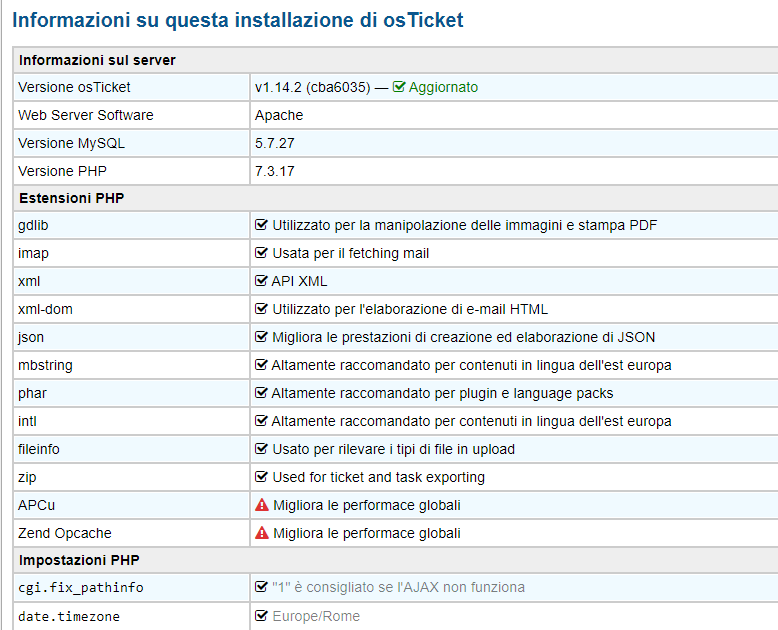Click the check icon next to API XML
The width and height of the screenshot is (778, 630).
pos(262,281)
